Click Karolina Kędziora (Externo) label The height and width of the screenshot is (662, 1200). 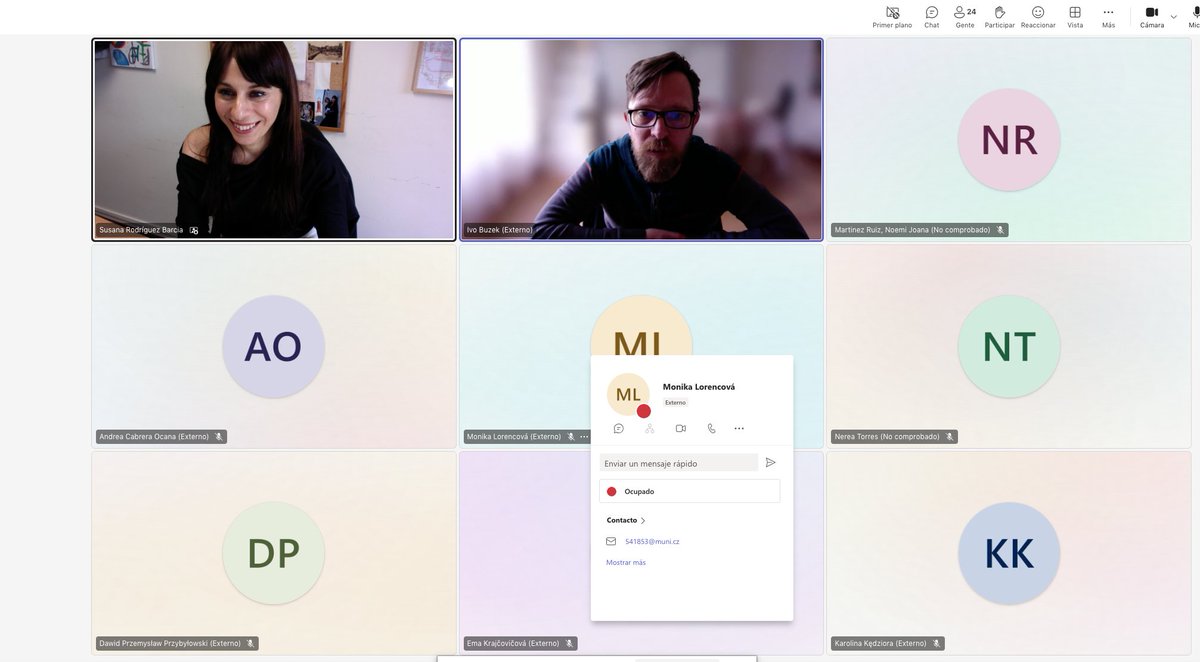(881, 643)
